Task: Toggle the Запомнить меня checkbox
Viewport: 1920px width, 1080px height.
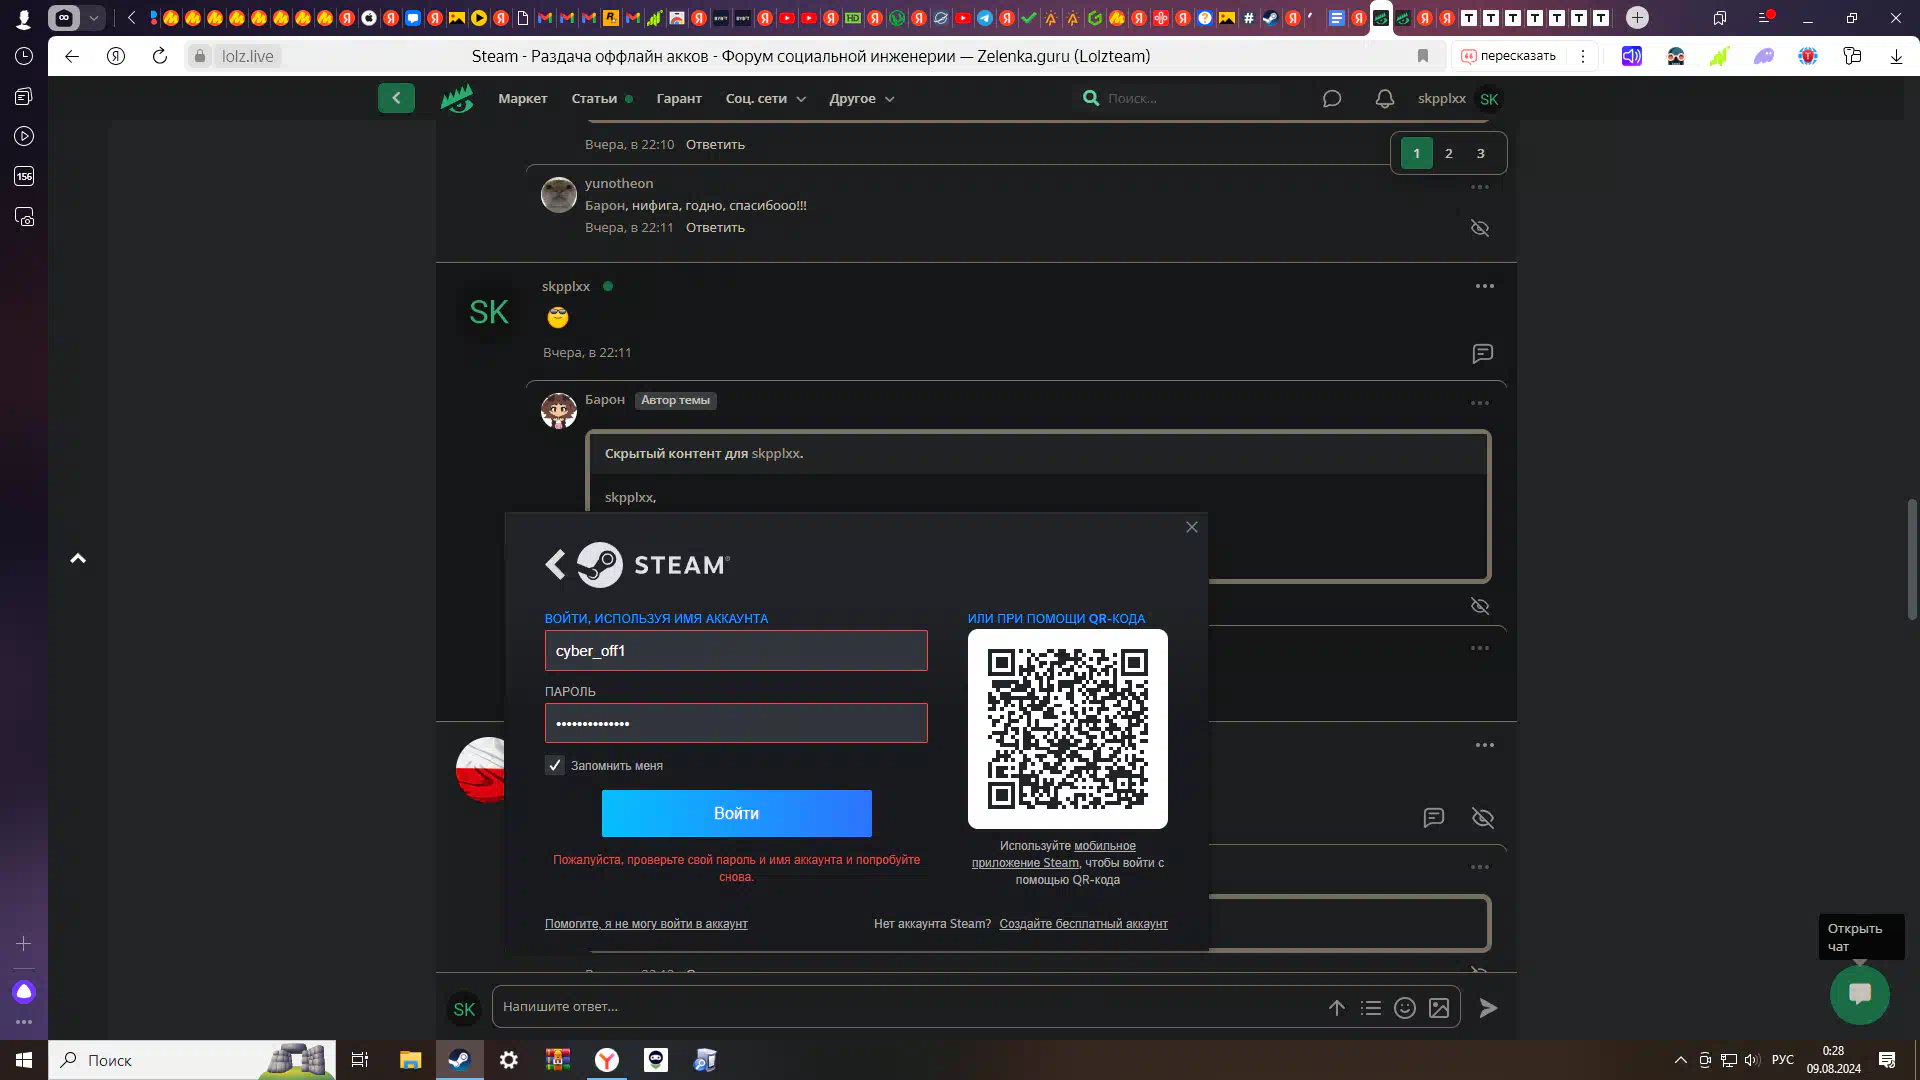Action: (x=555, y=765)
